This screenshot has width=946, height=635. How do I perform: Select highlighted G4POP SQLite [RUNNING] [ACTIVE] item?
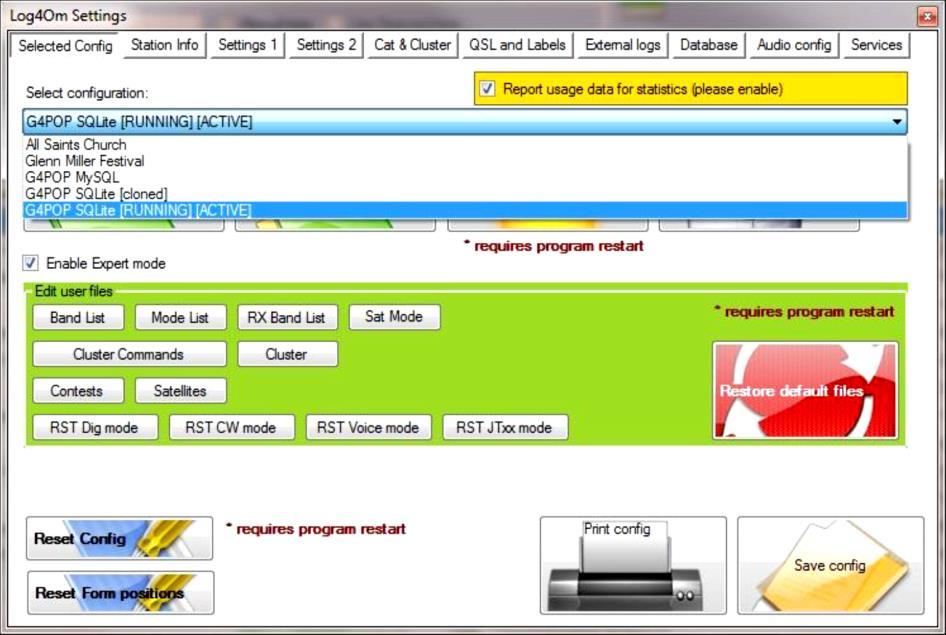[x=465, y=210]
